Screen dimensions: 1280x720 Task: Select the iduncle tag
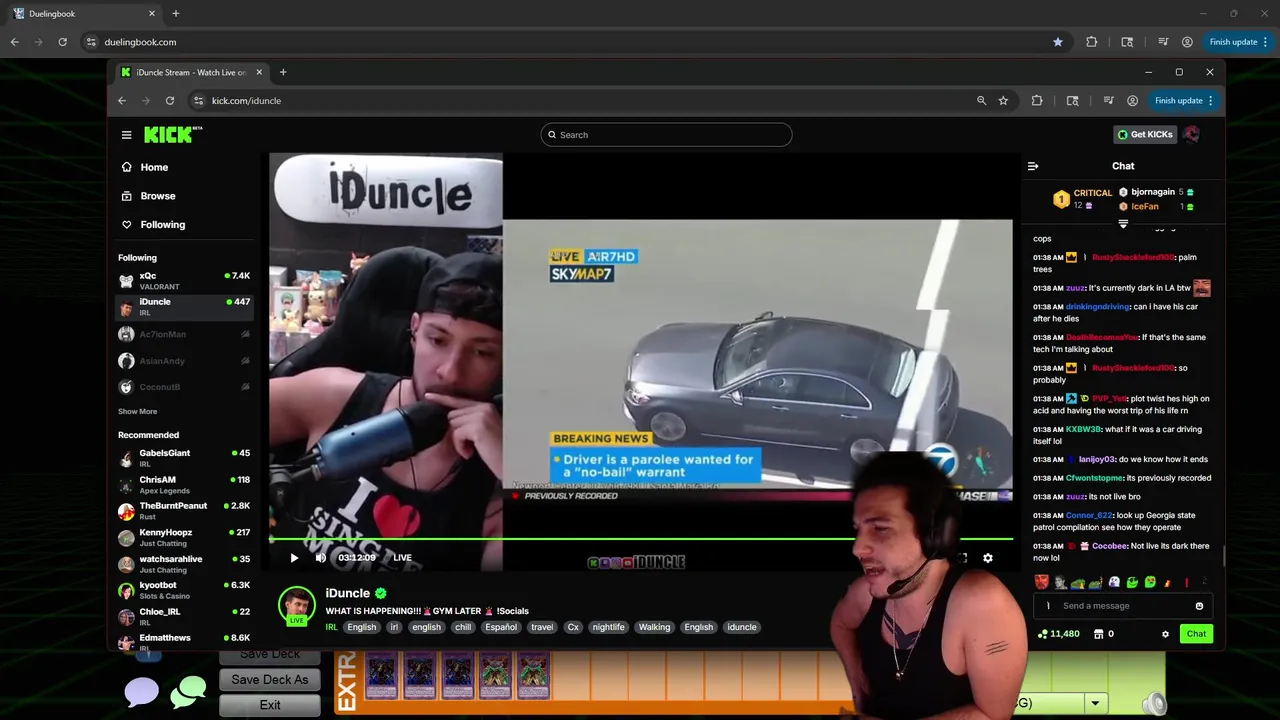[x=741, y=627]
